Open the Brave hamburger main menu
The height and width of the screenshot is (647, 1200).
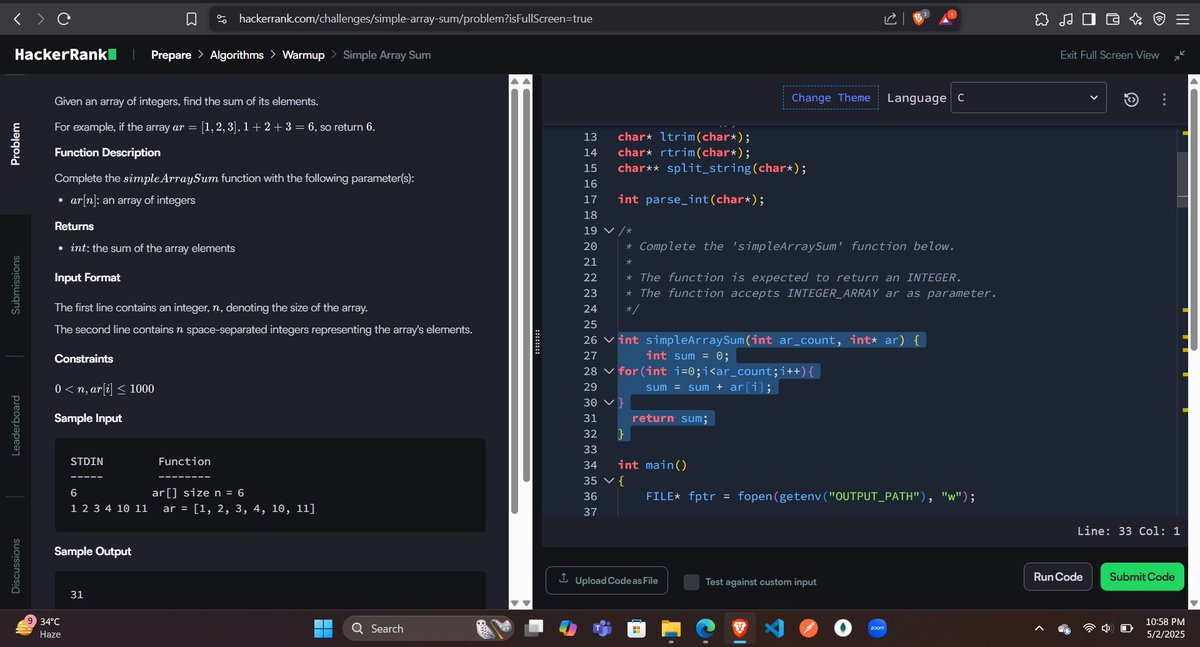pyautogui.click(x=1181, y=19)
